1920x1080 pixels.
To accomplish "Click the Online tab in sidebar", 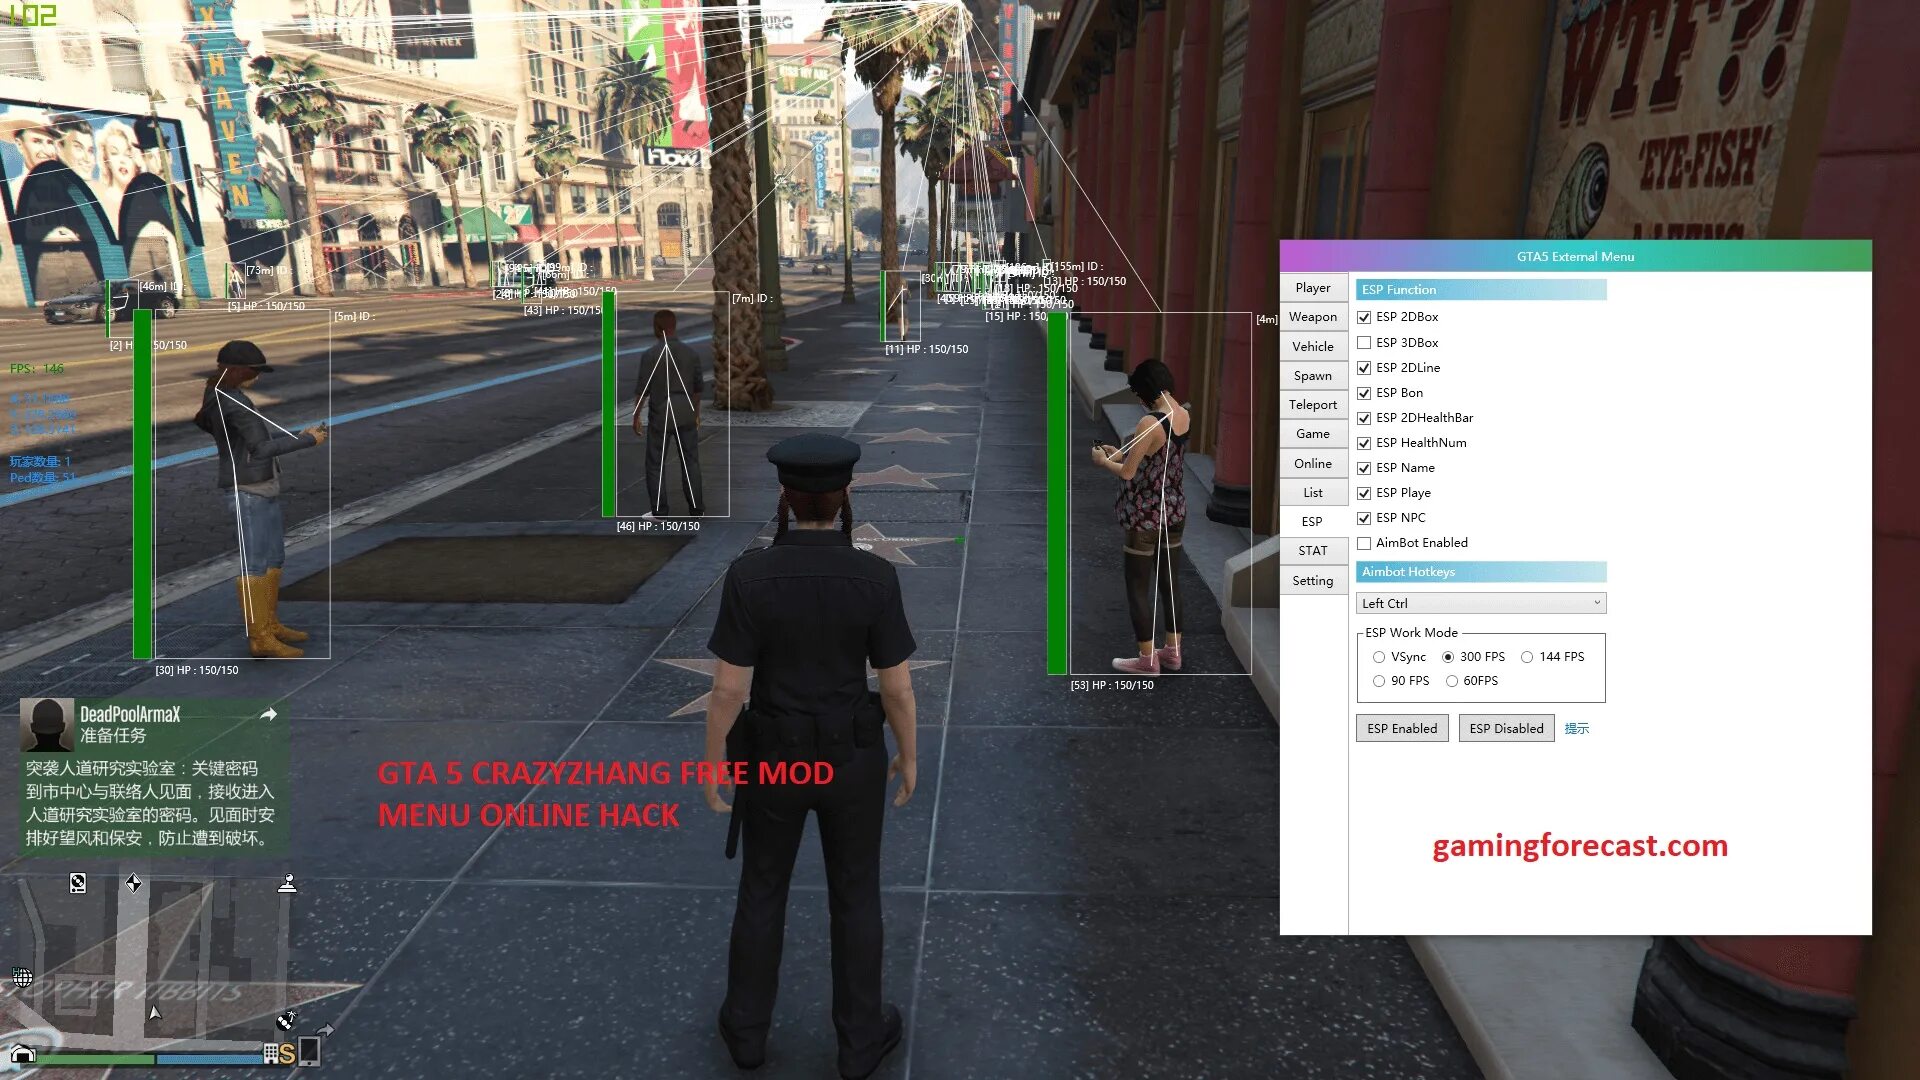I will pos(1312,462).
